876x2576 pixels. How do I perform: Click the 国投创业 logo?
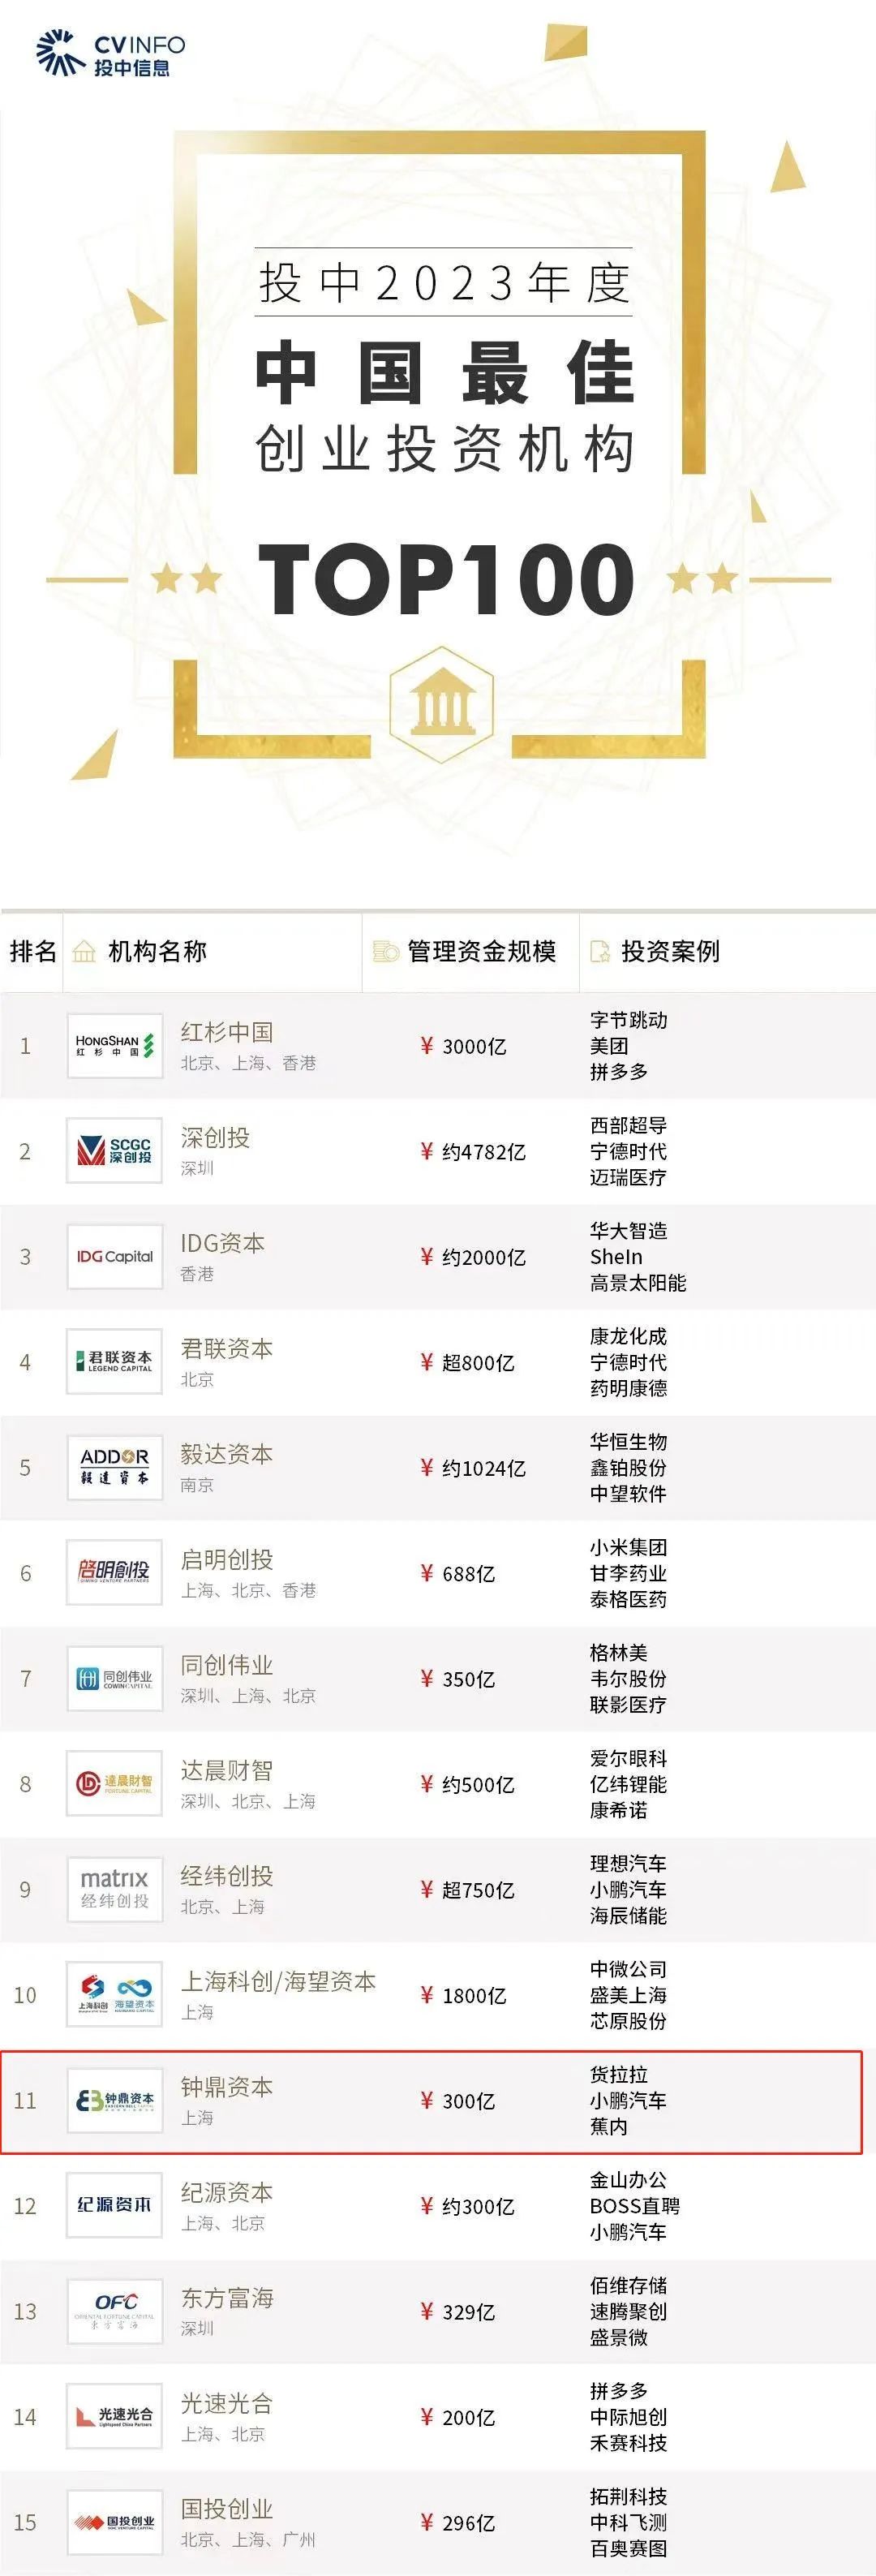(x=115, y=2523)
